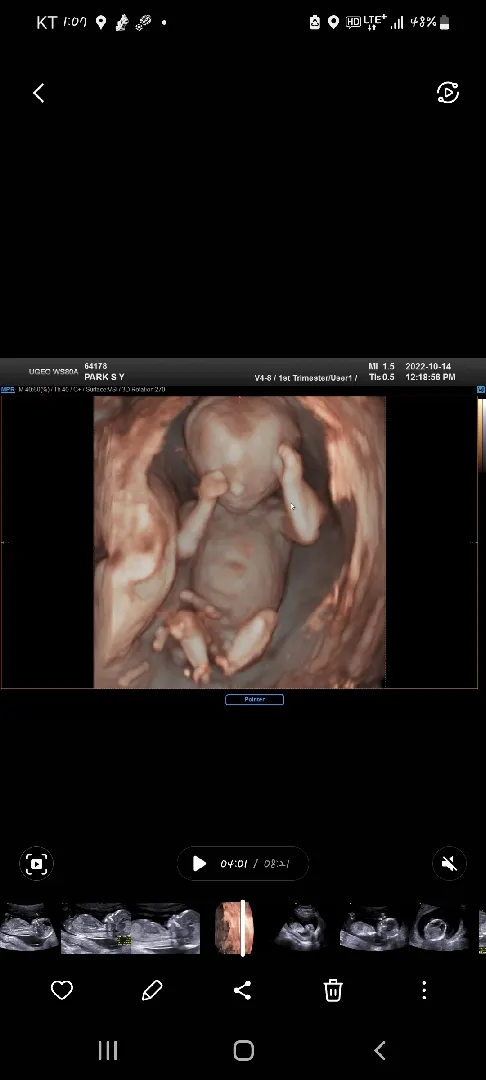Tap the 3D fetus ultrasound video frame
Viewport: 486px width, 1080px height.
tap(240, 542)
